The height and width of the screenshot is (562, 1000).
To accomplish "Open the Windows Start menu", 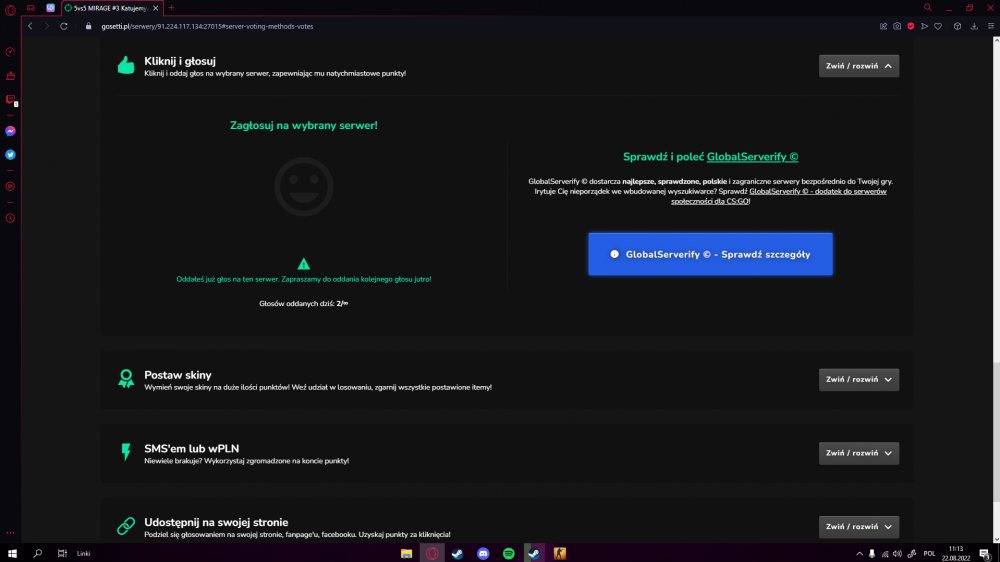I will [12, 553].
